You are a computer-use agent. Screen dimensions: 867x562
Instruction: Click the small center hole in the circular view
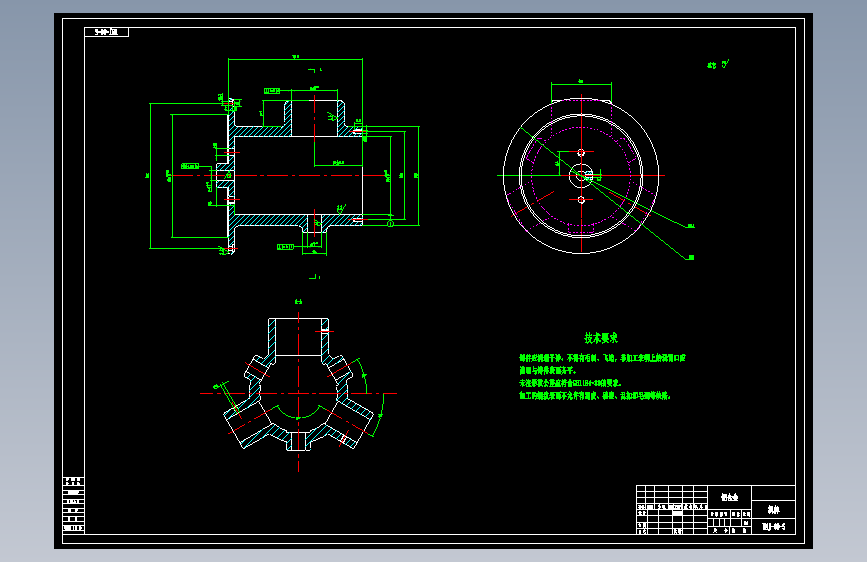coord(581,175)
